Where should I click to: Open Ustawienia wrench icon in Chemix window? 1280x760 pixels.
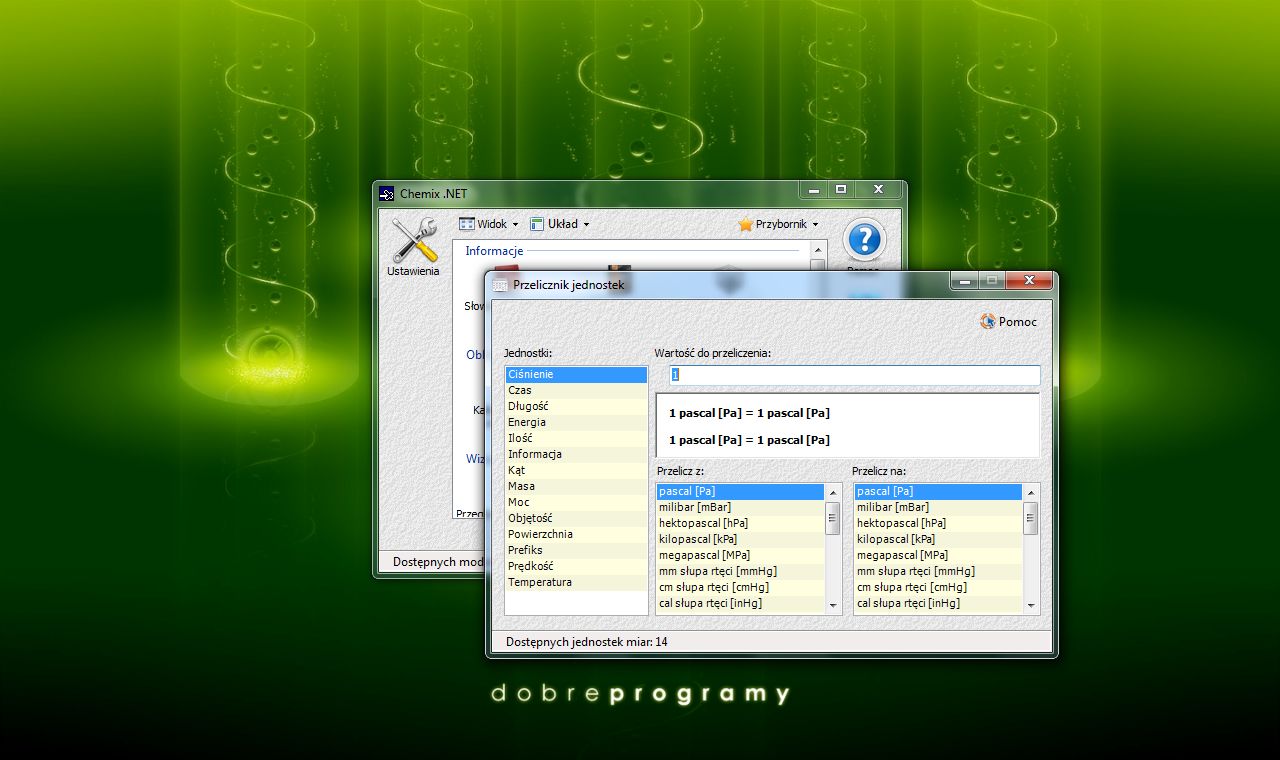414,246
